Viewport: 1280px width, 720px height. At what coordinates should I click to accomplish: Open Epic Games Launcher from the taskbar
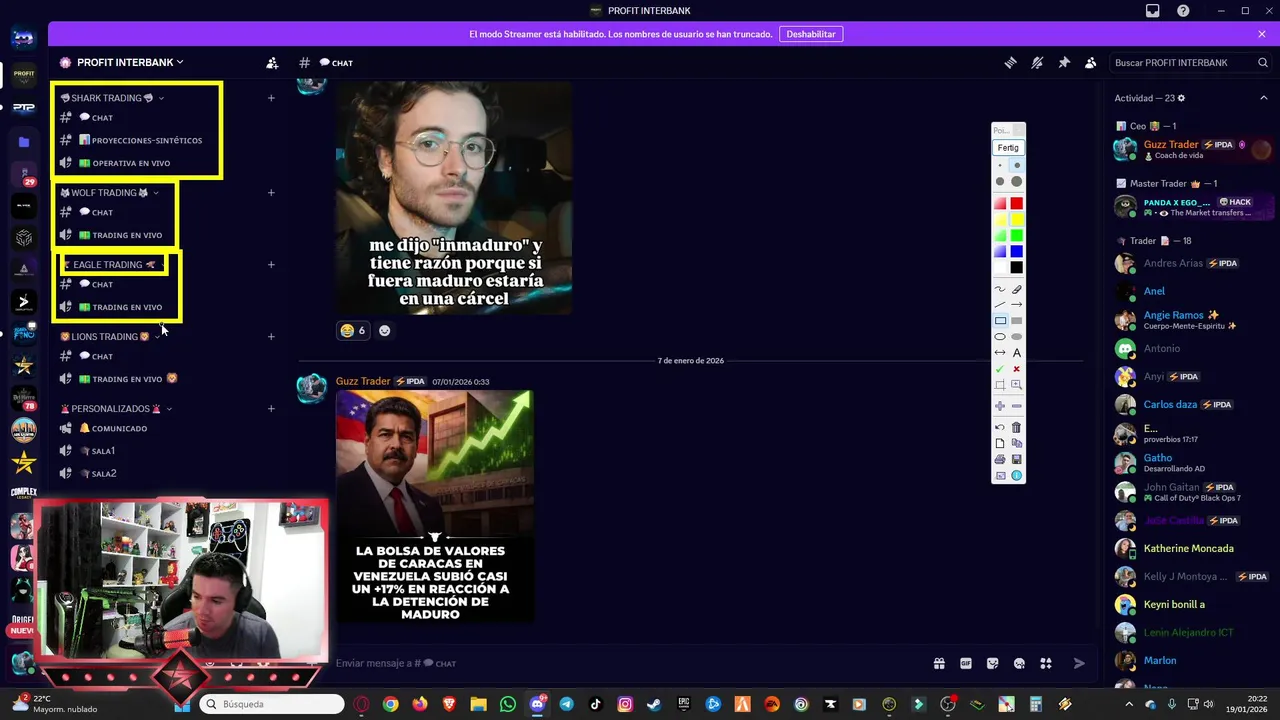[684, 704]
